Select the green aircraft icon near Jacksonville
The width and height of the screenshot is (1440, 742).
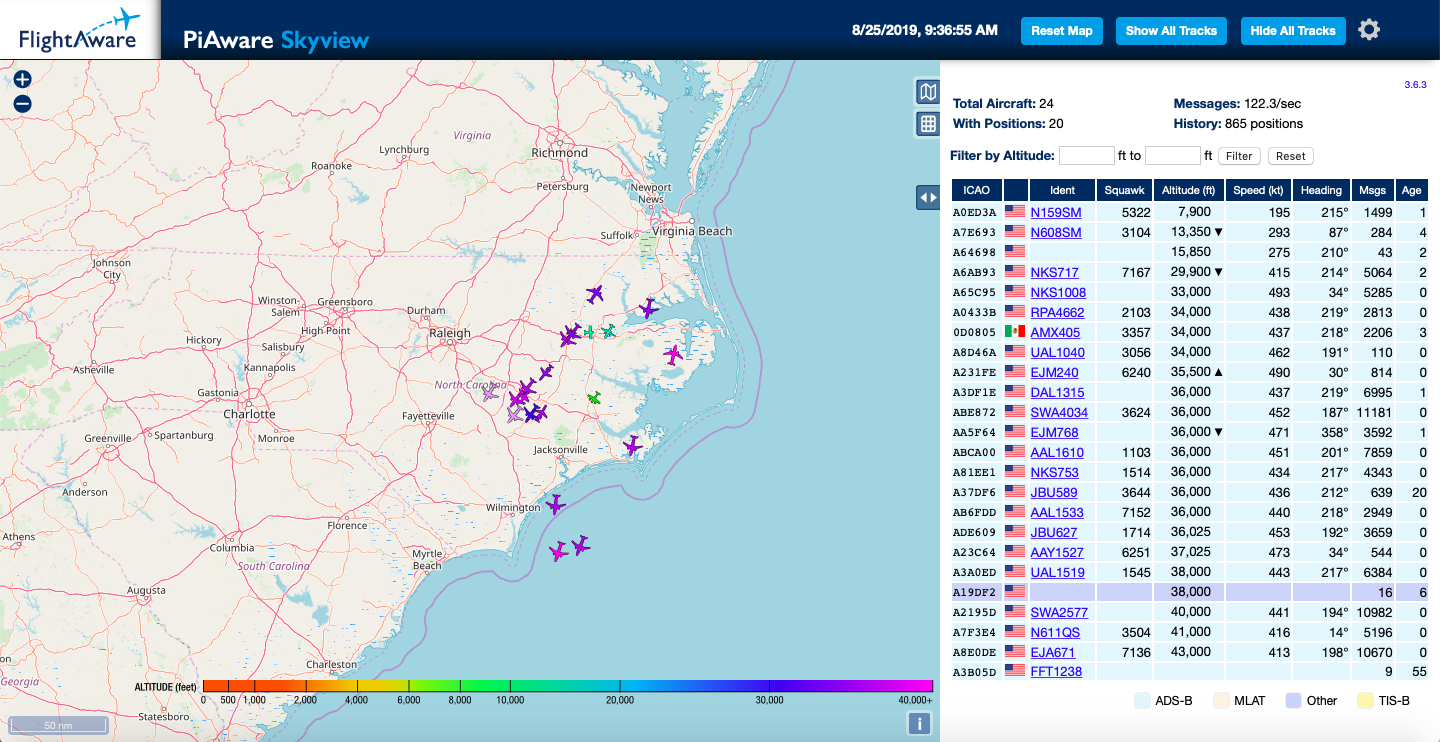[595, 398]
